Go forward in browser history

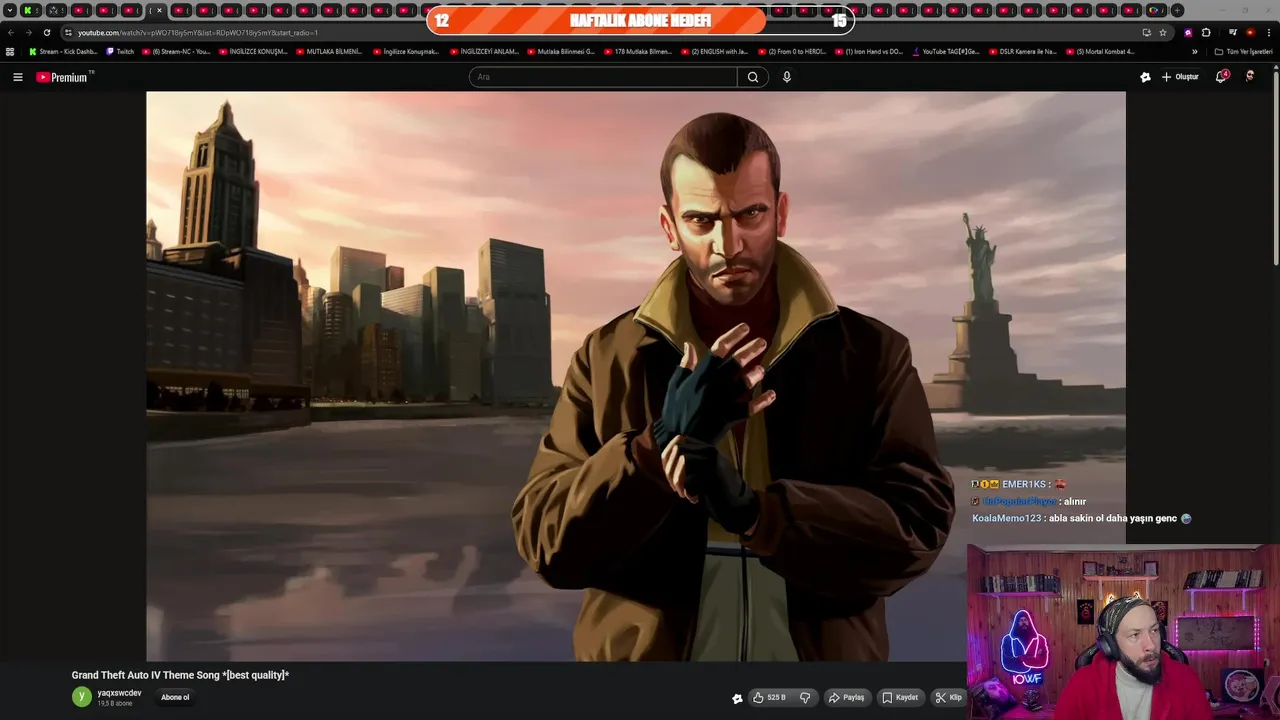(28, 32)
